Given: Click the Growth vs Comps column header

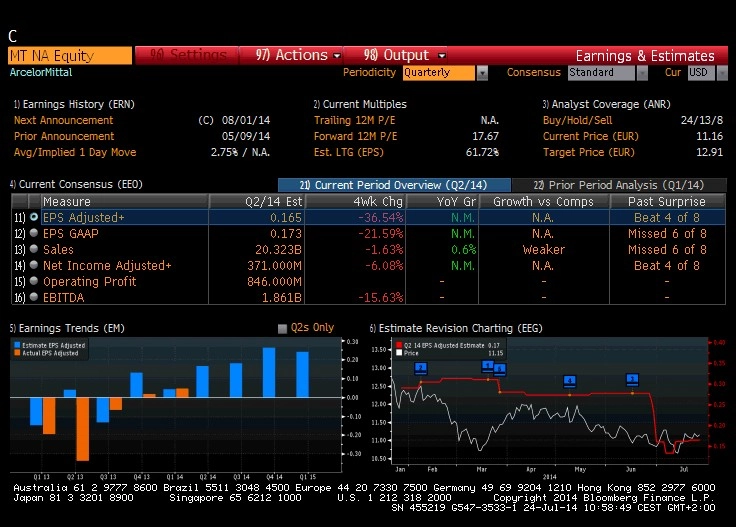Looking at the screenshot, I should [x=544, y=202].
